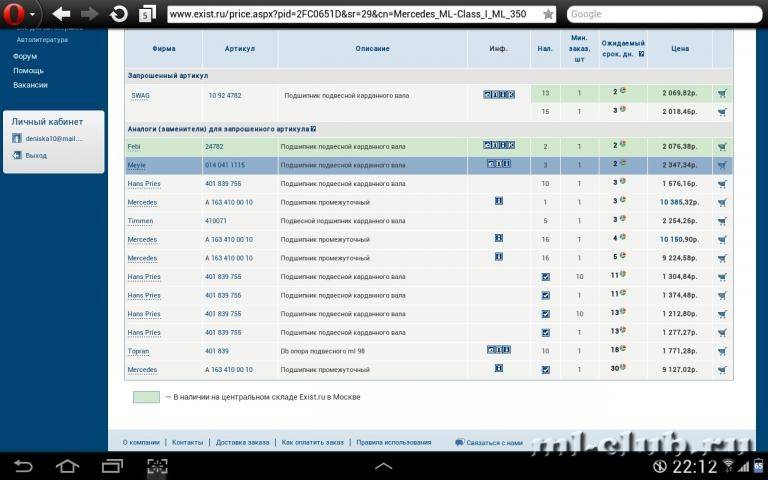Tap the Android recent apps button

tap(112, 466)
